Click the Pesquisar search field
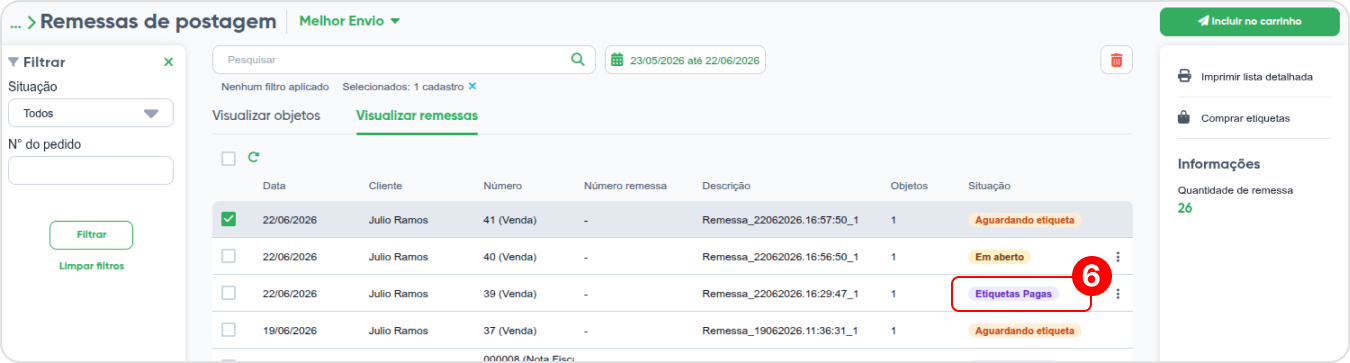The width and height of the screenshot is (1350, 363). pyautogui.click(x=403, y=60)
